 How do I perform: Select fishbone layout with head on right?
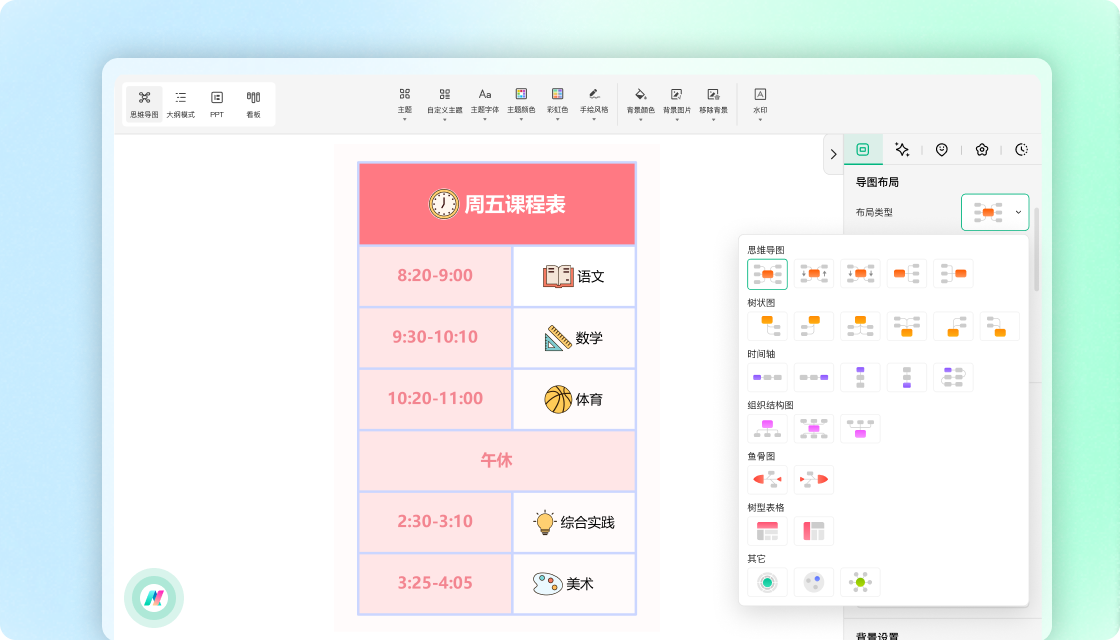click(814, 479)
